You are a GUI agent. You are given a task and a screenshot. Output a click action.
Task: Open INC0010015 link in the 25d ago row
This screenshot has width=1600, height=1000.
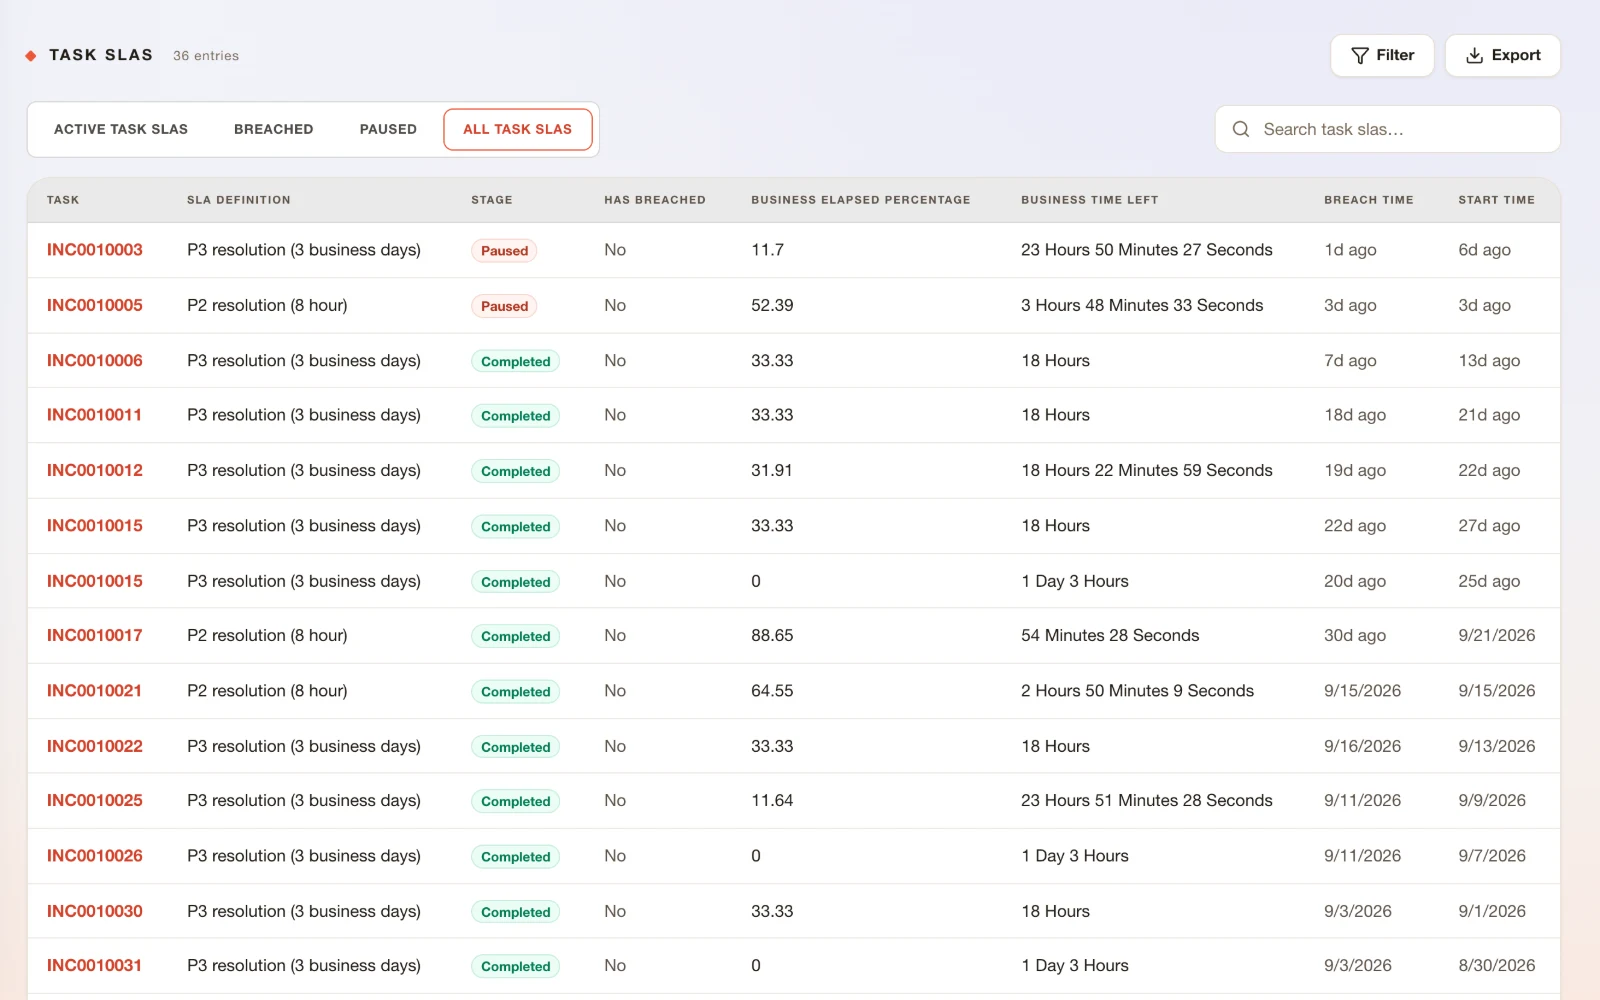(95, 581)
